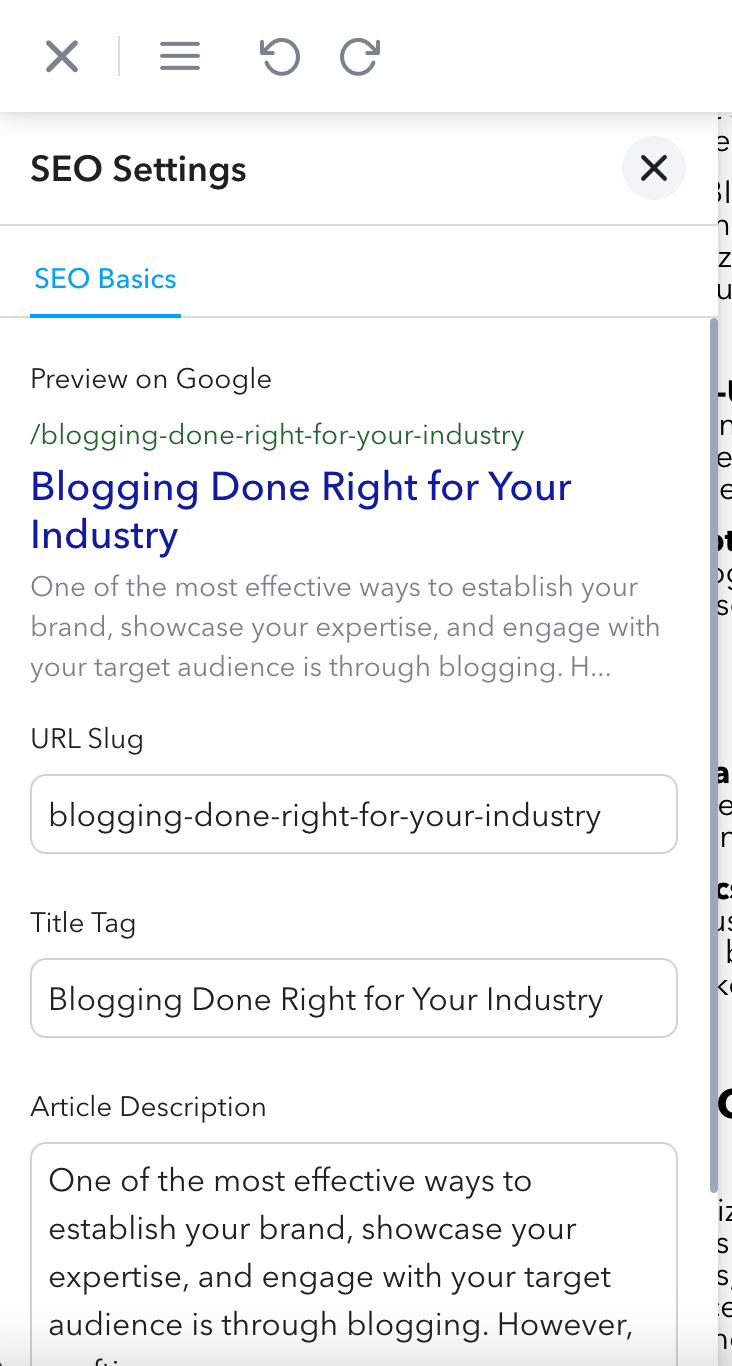Image resolution: width=732 pixels, height=1366 pixels.
Task: Click the undo icon to revert changes
Action: [279, 57]
